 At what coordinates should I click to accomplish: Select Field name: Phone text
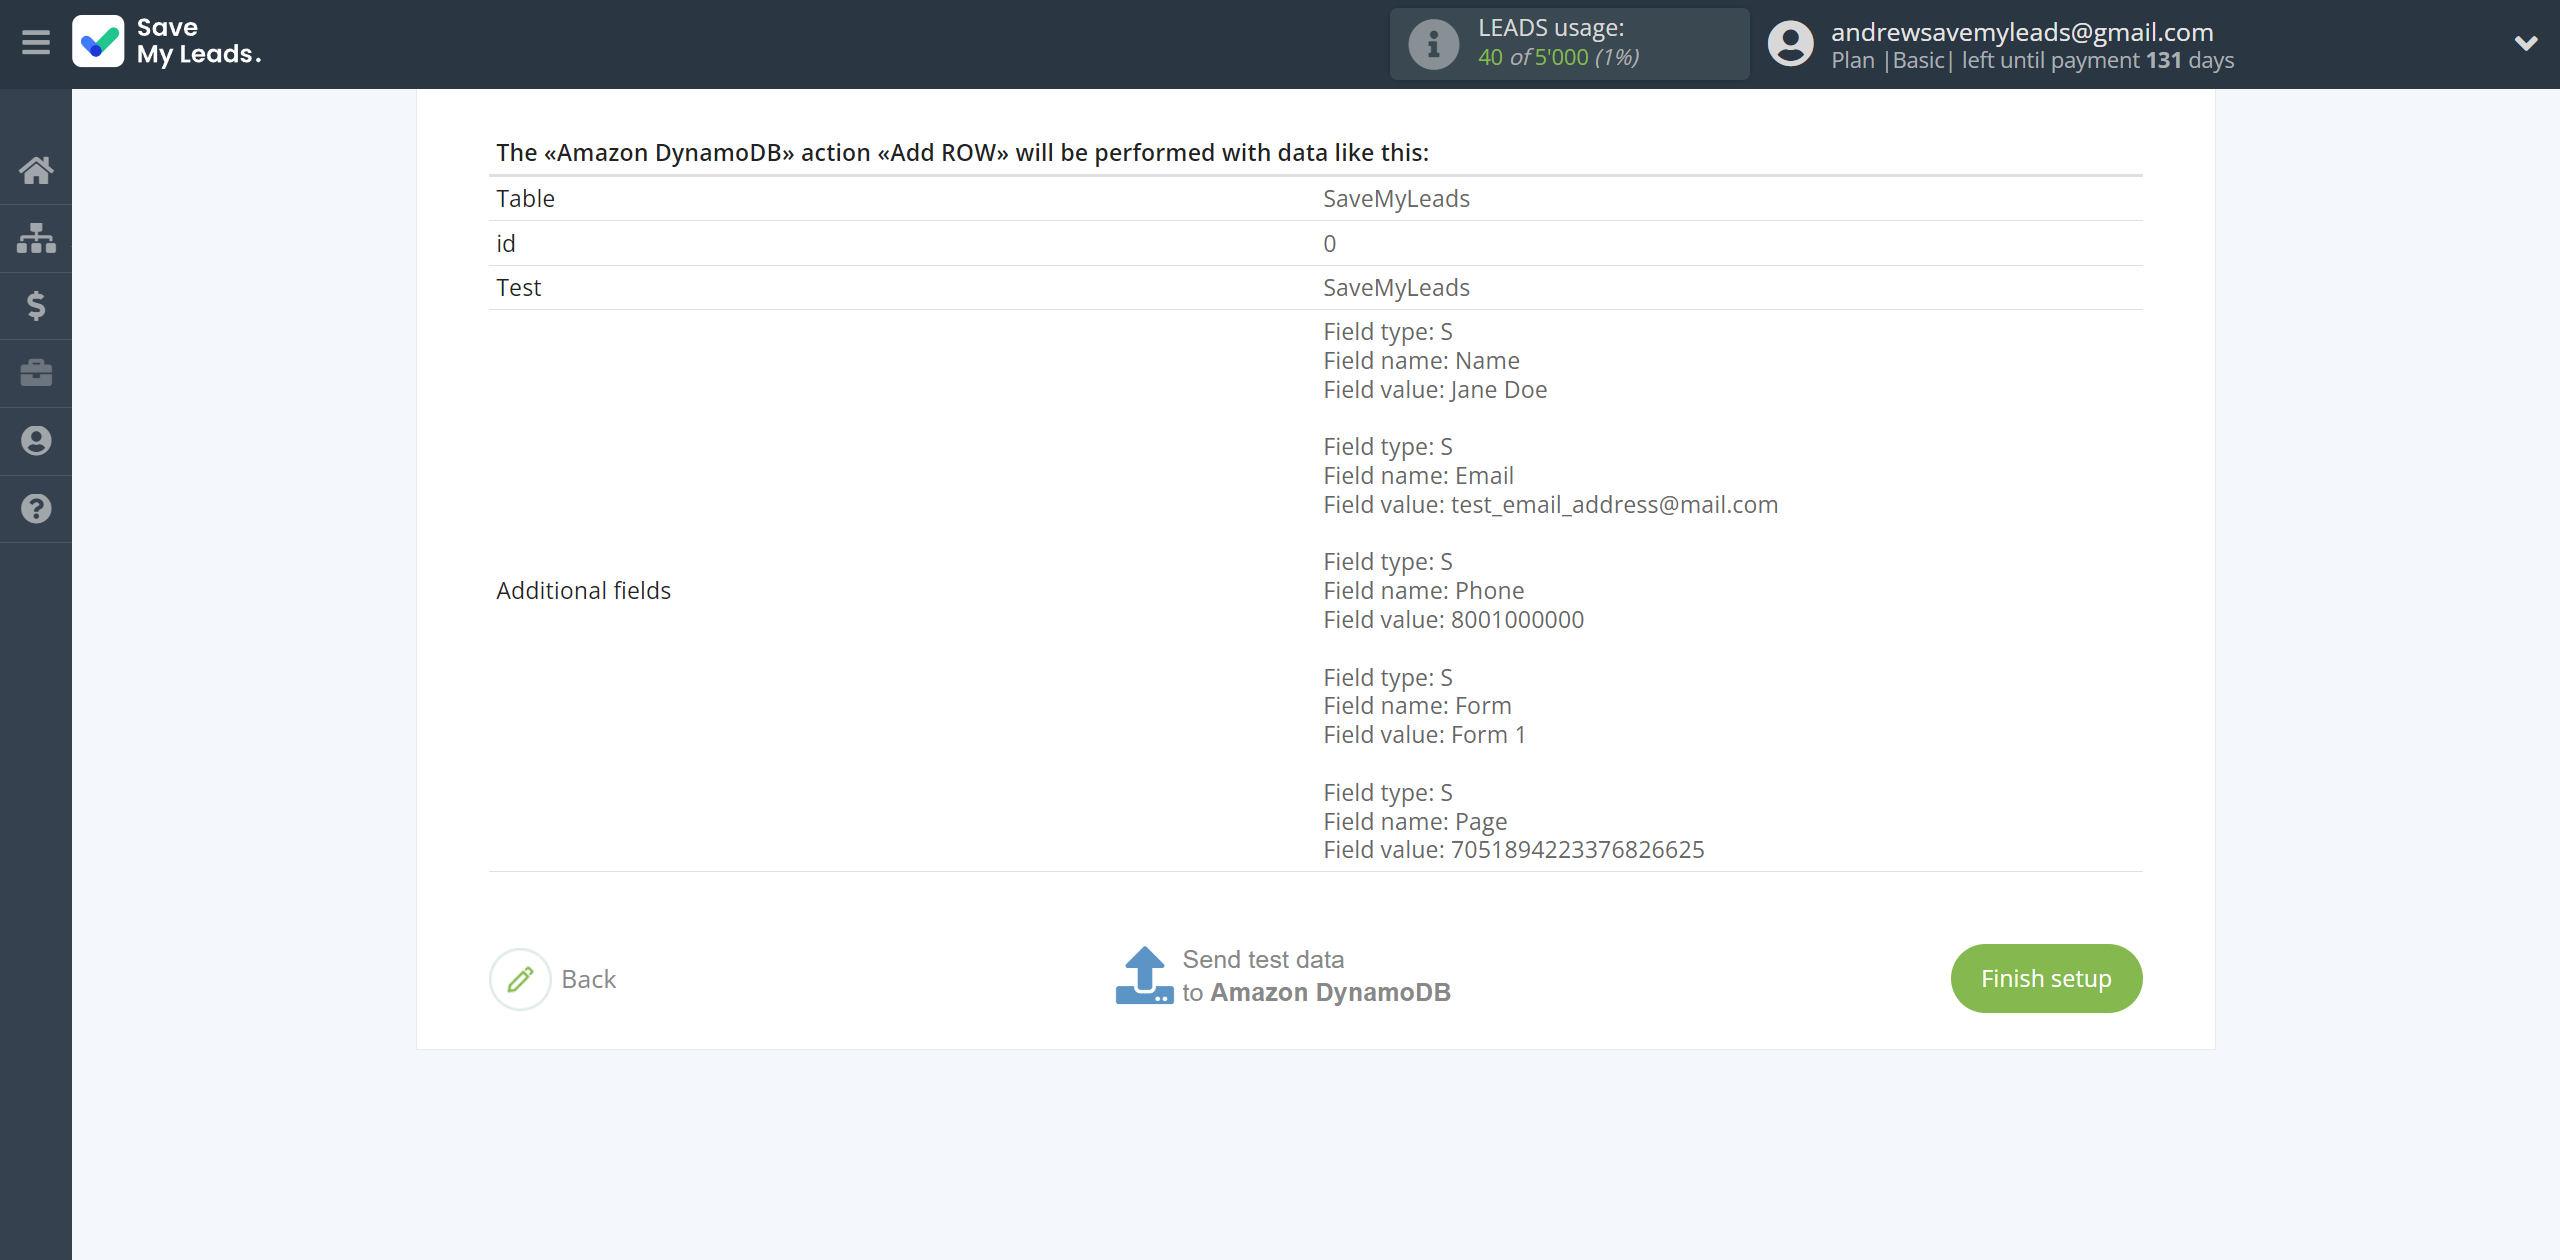1423,590
